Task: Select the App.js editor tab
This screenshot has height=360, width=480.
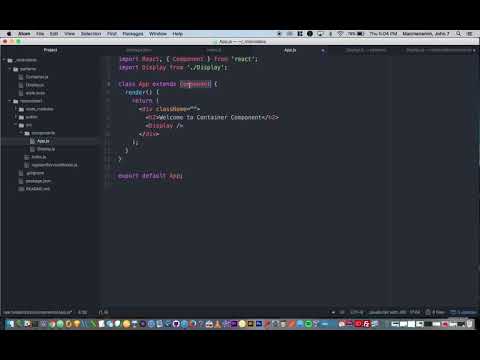Action: point(290,50)
